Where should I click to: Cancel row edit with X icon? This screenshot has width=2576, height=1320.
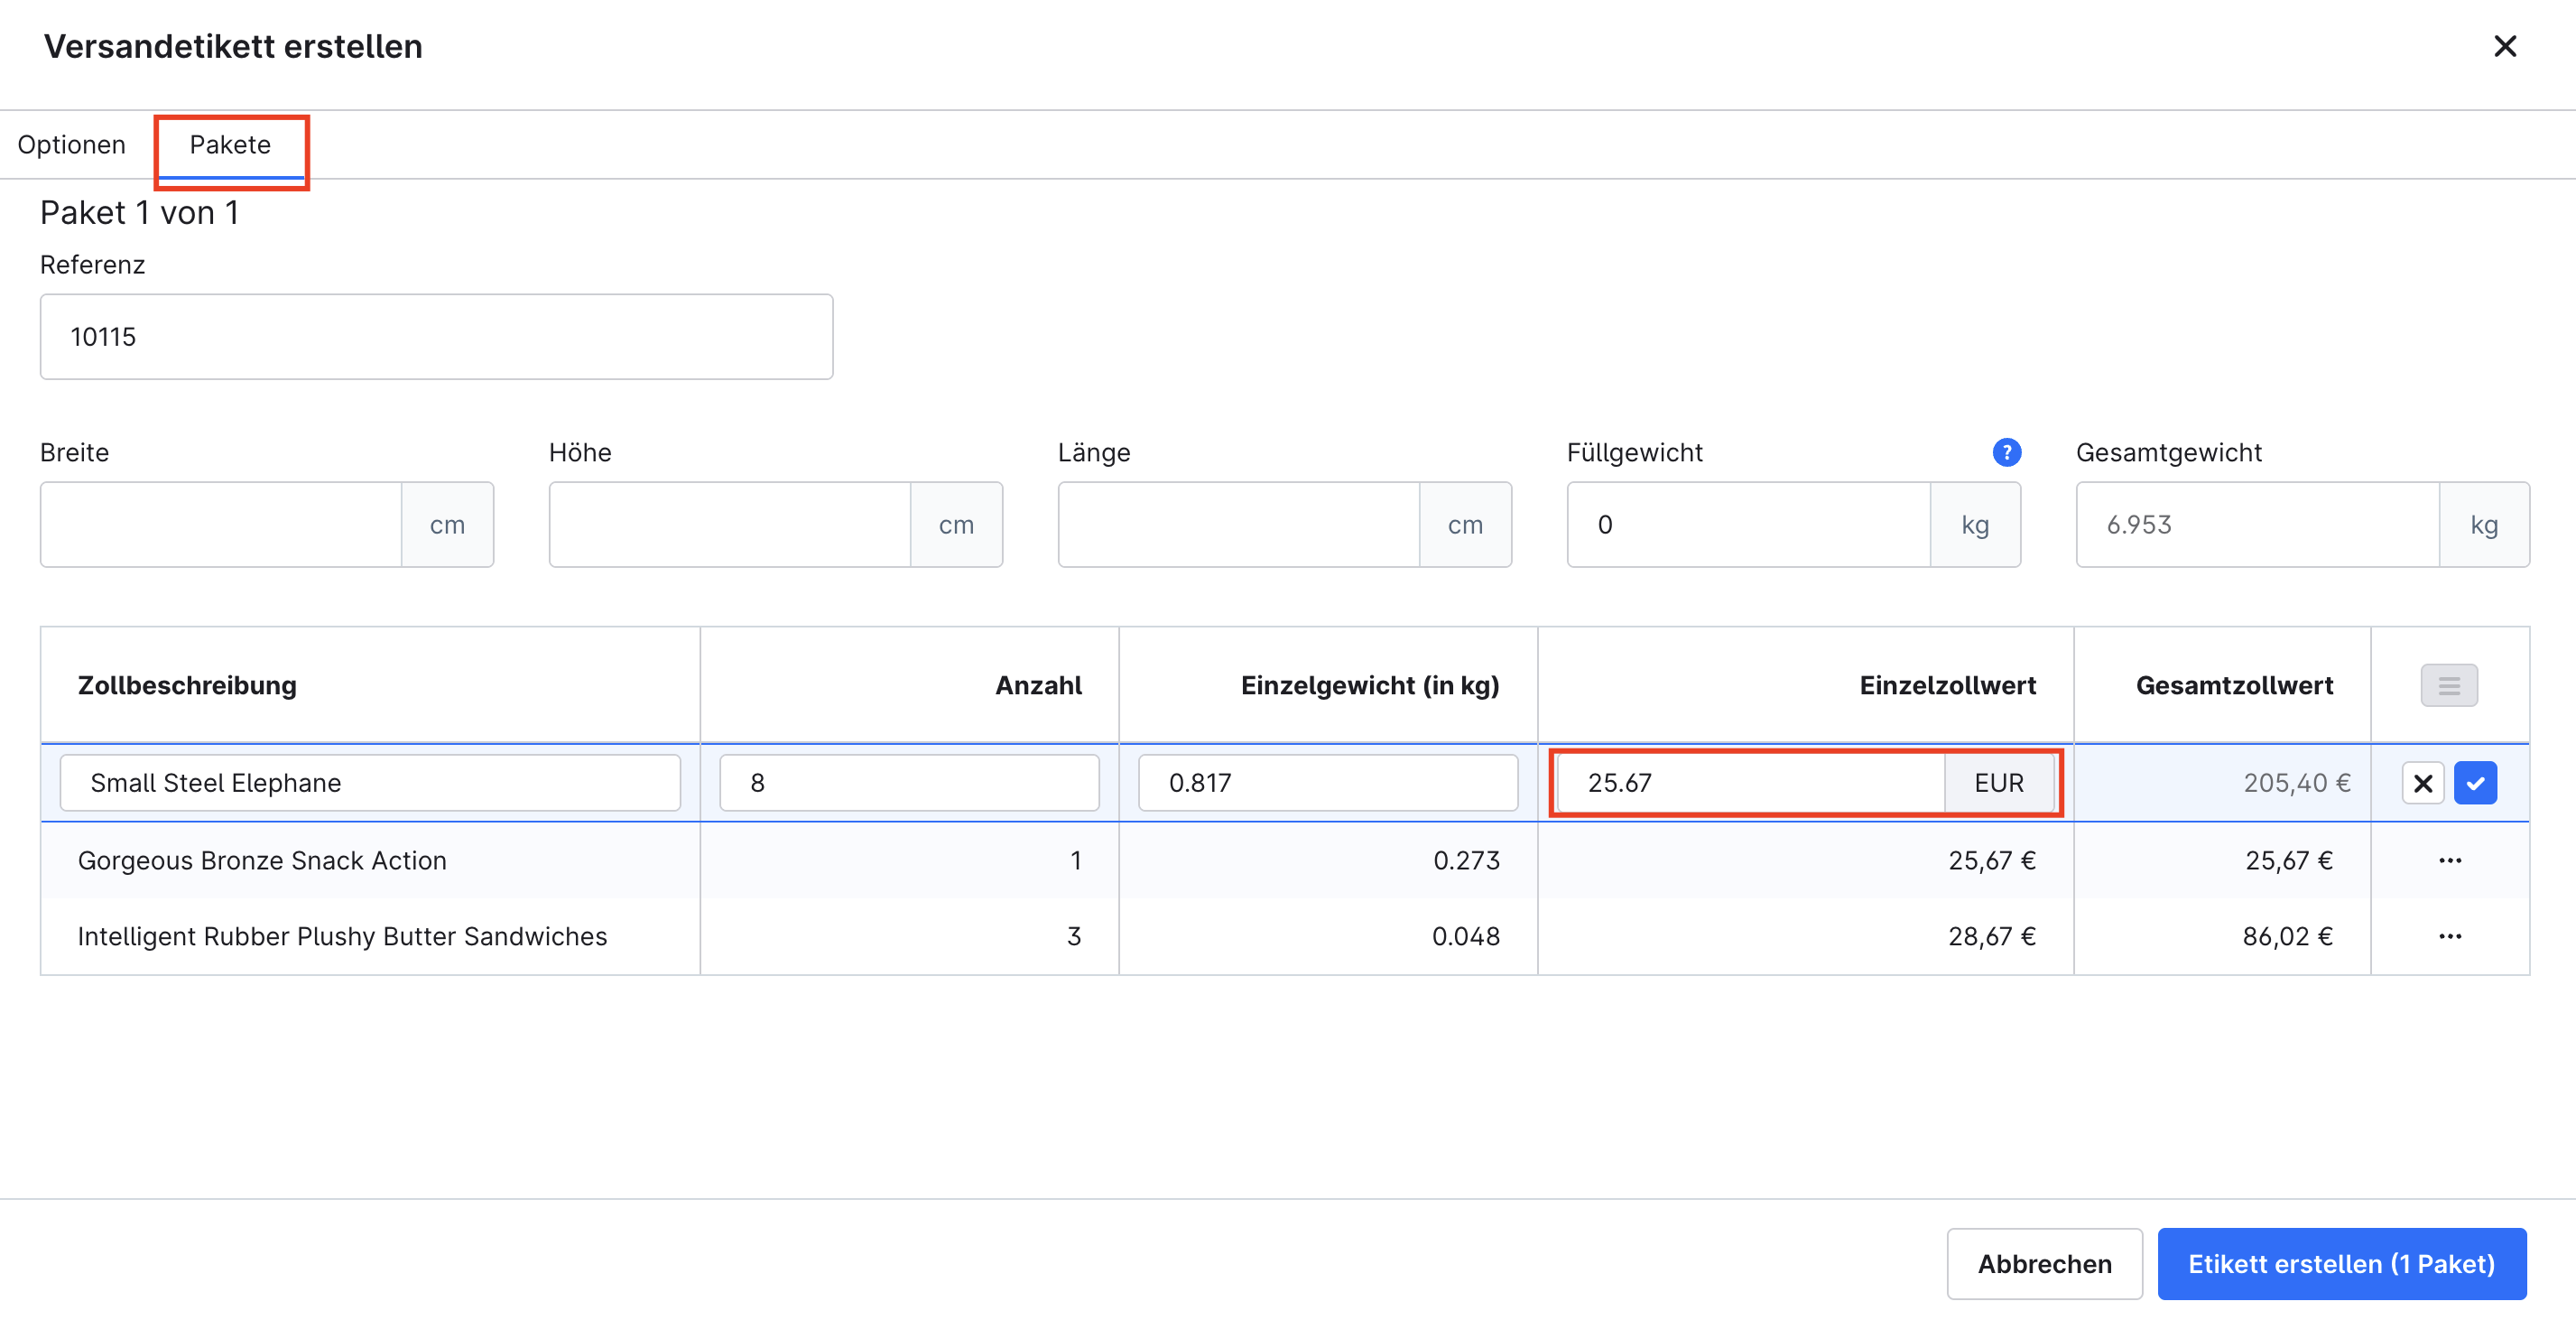2422,783
